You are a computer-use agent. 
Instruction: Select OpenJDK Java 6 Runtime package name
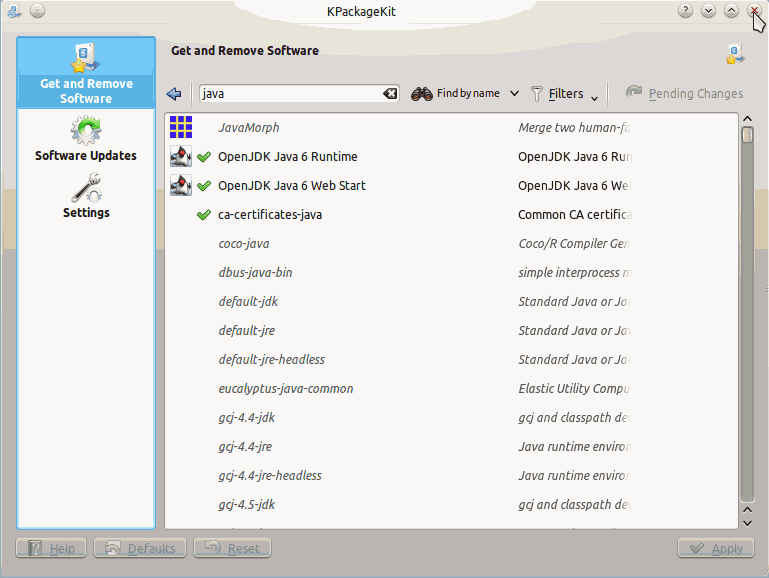click(288, 157)
